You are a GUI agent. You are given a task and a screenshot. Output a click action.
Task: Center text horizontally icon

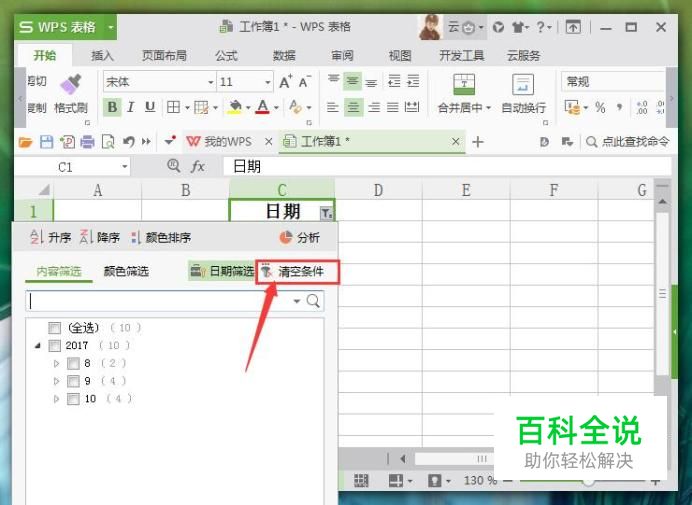[x=353, y=107]
